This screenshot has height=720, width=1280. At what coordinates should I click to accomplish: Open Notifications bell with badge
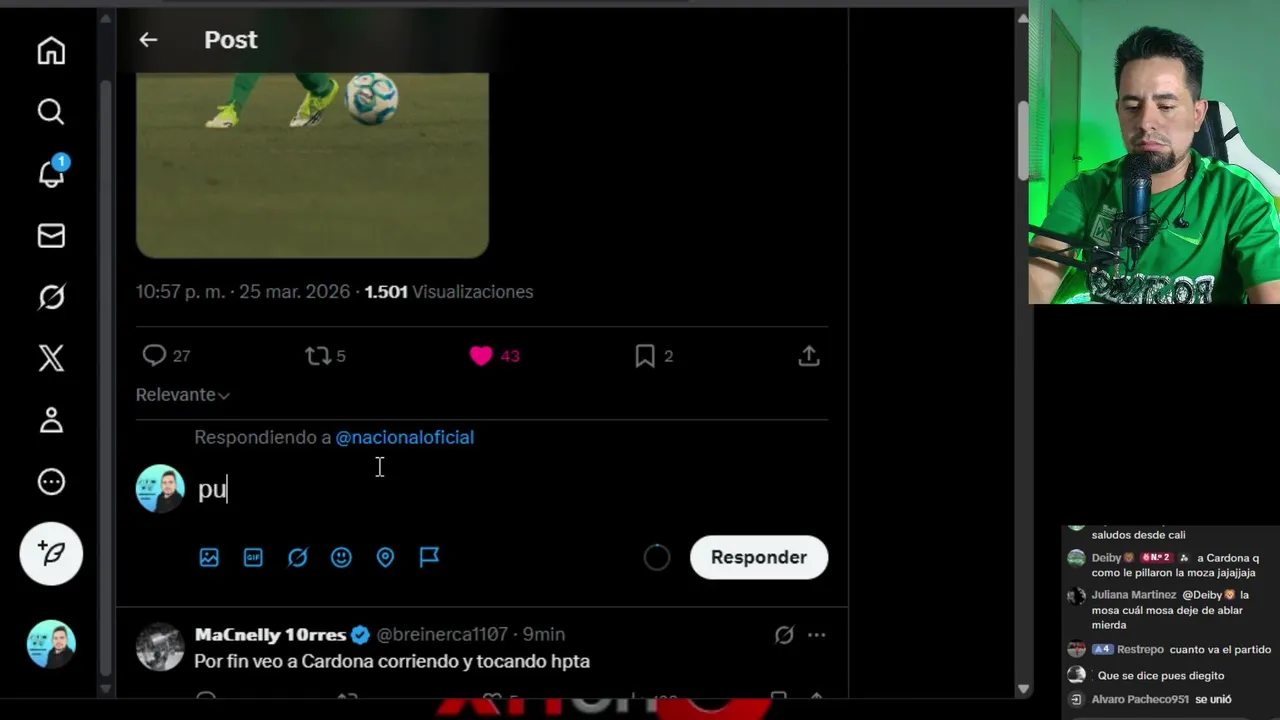click(51, 172)
